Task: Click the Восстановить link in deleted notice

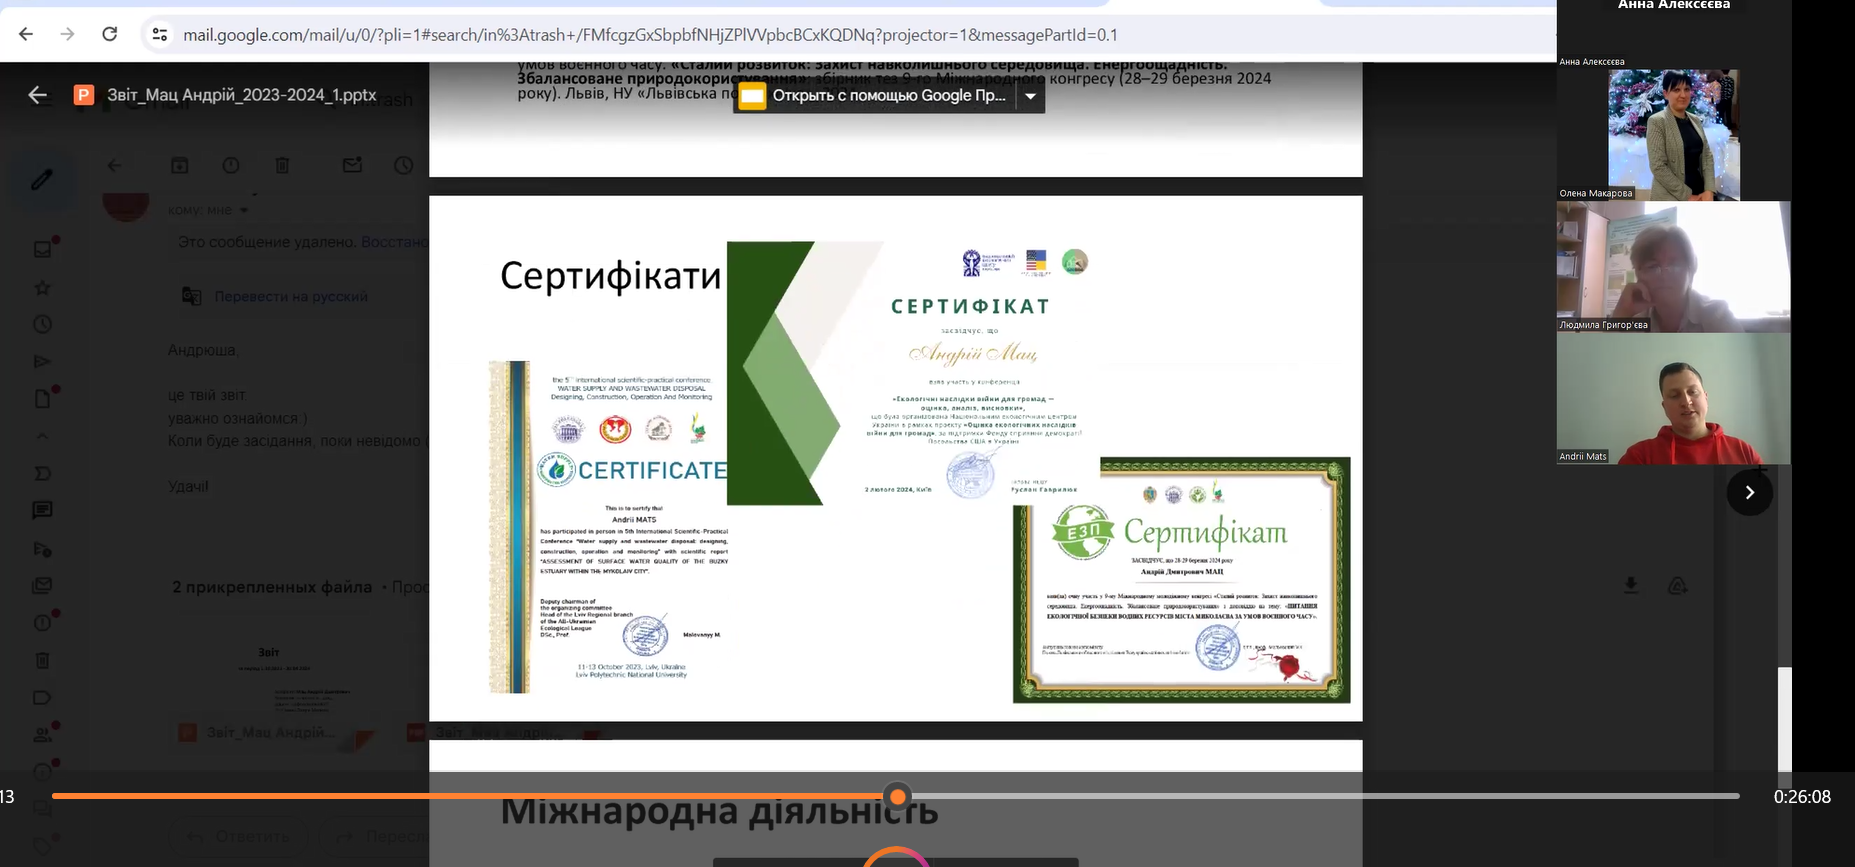Action: tap(394, 242)
